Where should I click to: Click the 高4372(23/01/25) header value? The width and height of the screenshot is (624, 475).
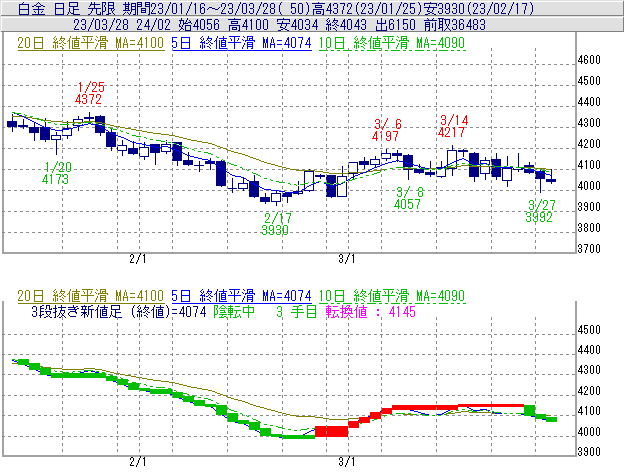(367, 8)
